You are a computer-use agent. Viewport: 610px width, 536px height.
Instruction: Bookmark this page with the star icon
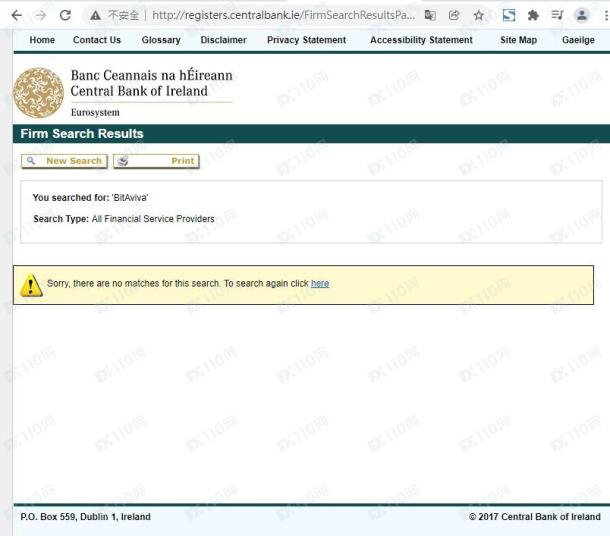pyautogui.click(x=479, y=15)
